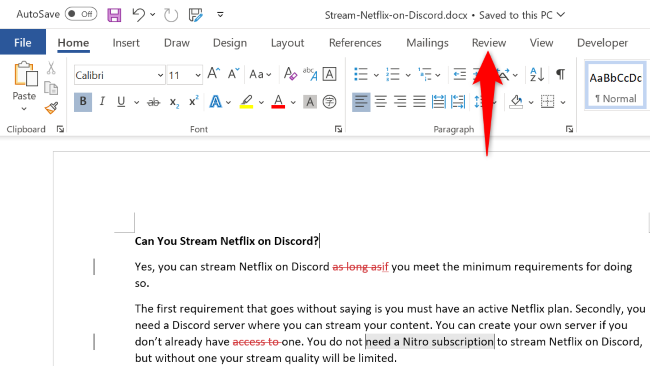Expand the highlight color dropdown arrow
Viewport: 650px width, 366px height.
pyautogui.click(x=261, y=102)
